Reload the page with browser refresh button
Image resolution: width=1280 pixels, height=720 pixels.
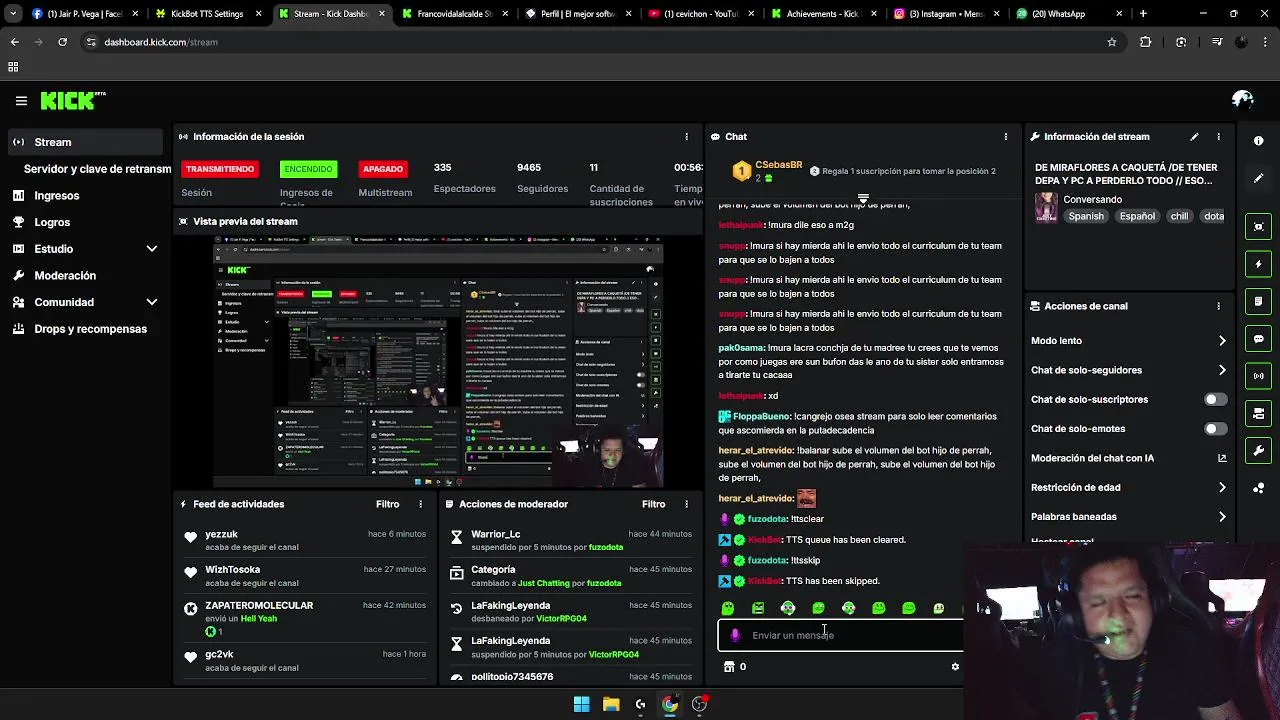(x=62, y=42)
